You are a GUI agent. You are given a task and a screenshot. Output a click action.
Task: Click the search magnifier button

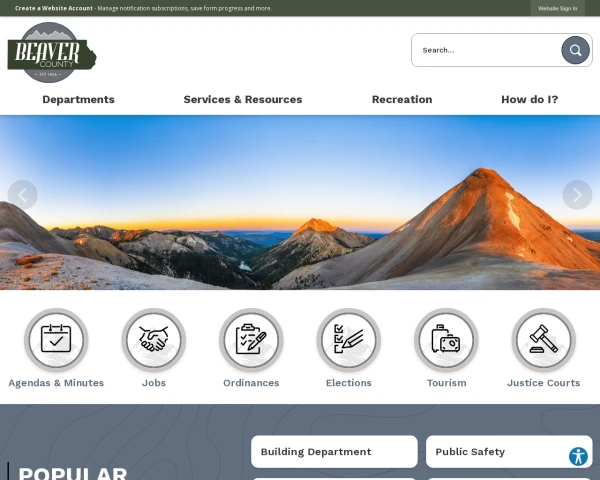point(575,50)
